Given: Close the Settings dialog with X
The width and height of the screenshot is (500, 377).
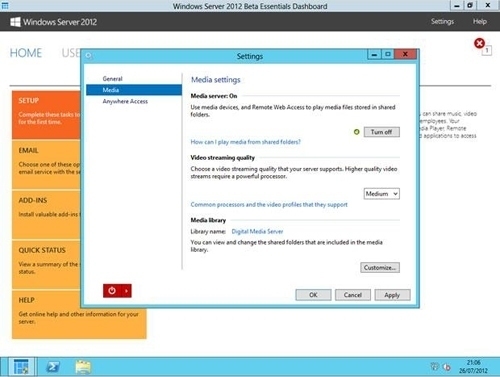Looking at the screenshot, I should click(405, 54).
